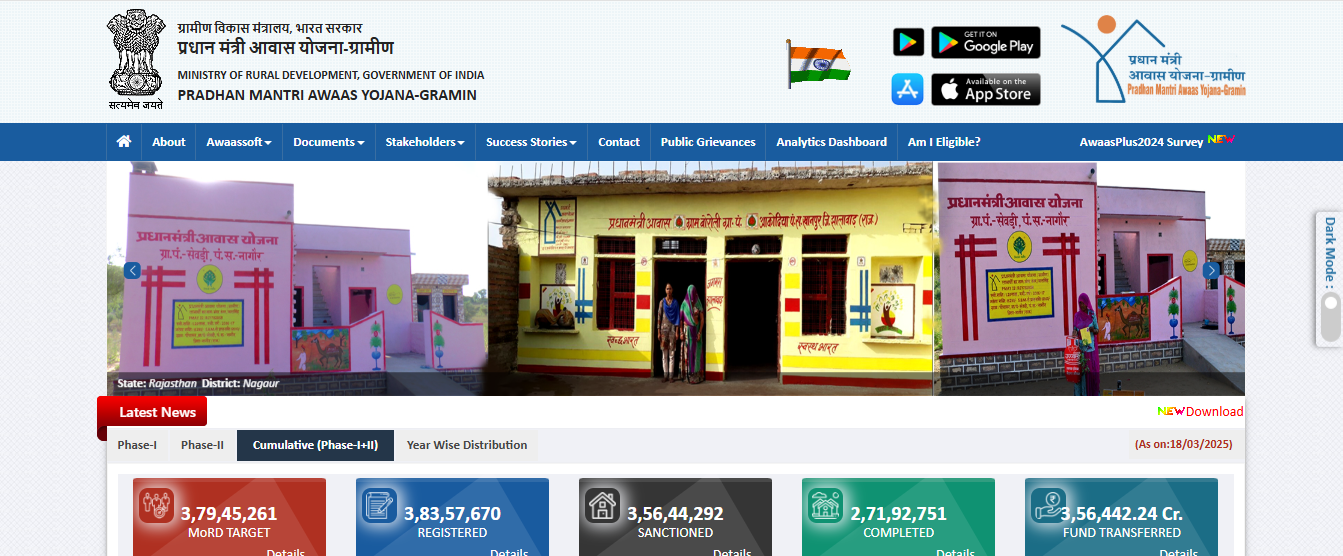
Task: Click State: Rajasthan District: Nagaur caption
Action: (x=198, y=383)
